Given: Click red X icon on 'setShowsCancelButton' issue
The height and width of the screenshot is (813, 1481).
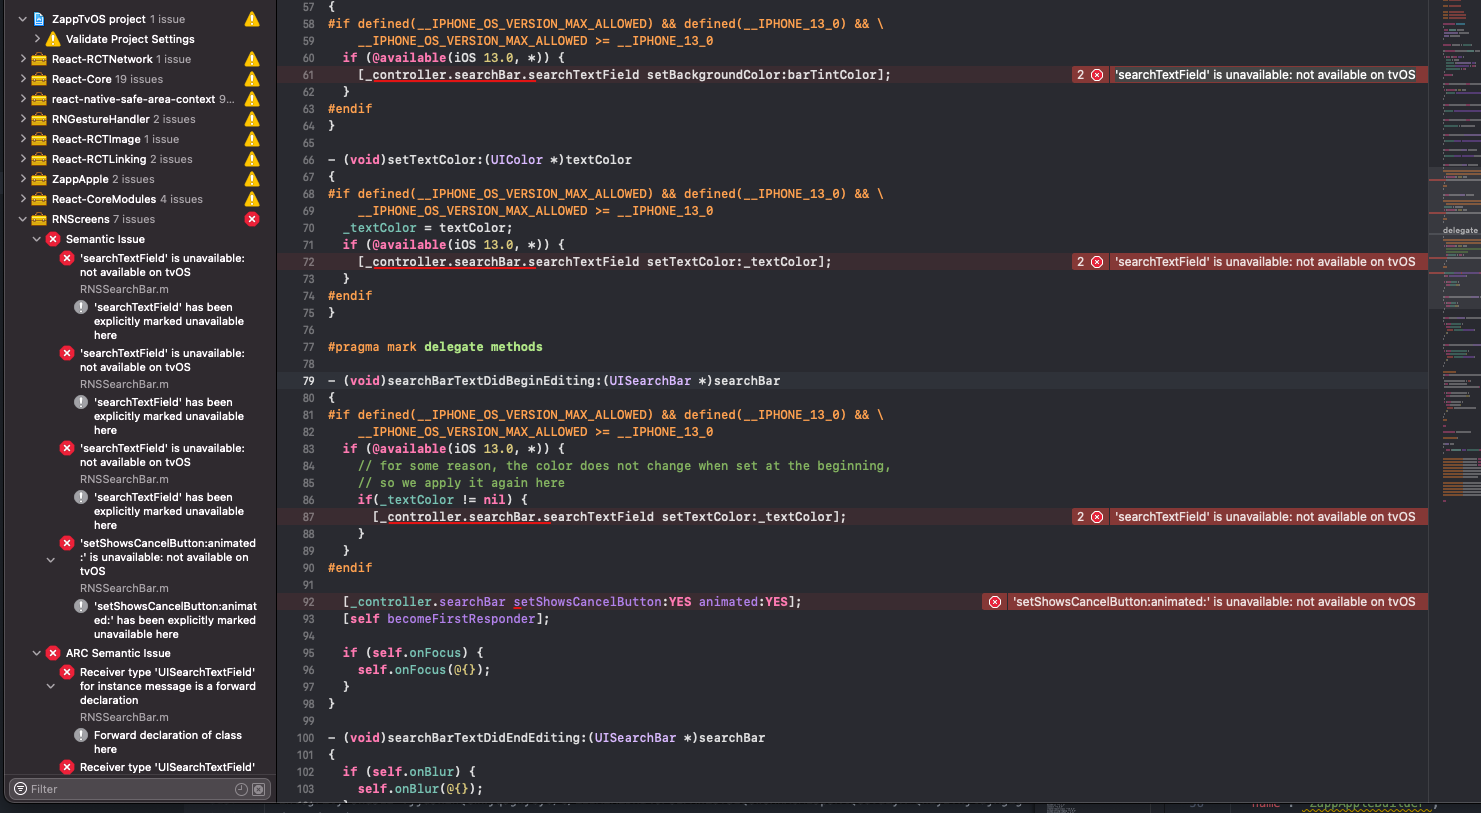Looking at the screenshot, I should pos(66,543).
